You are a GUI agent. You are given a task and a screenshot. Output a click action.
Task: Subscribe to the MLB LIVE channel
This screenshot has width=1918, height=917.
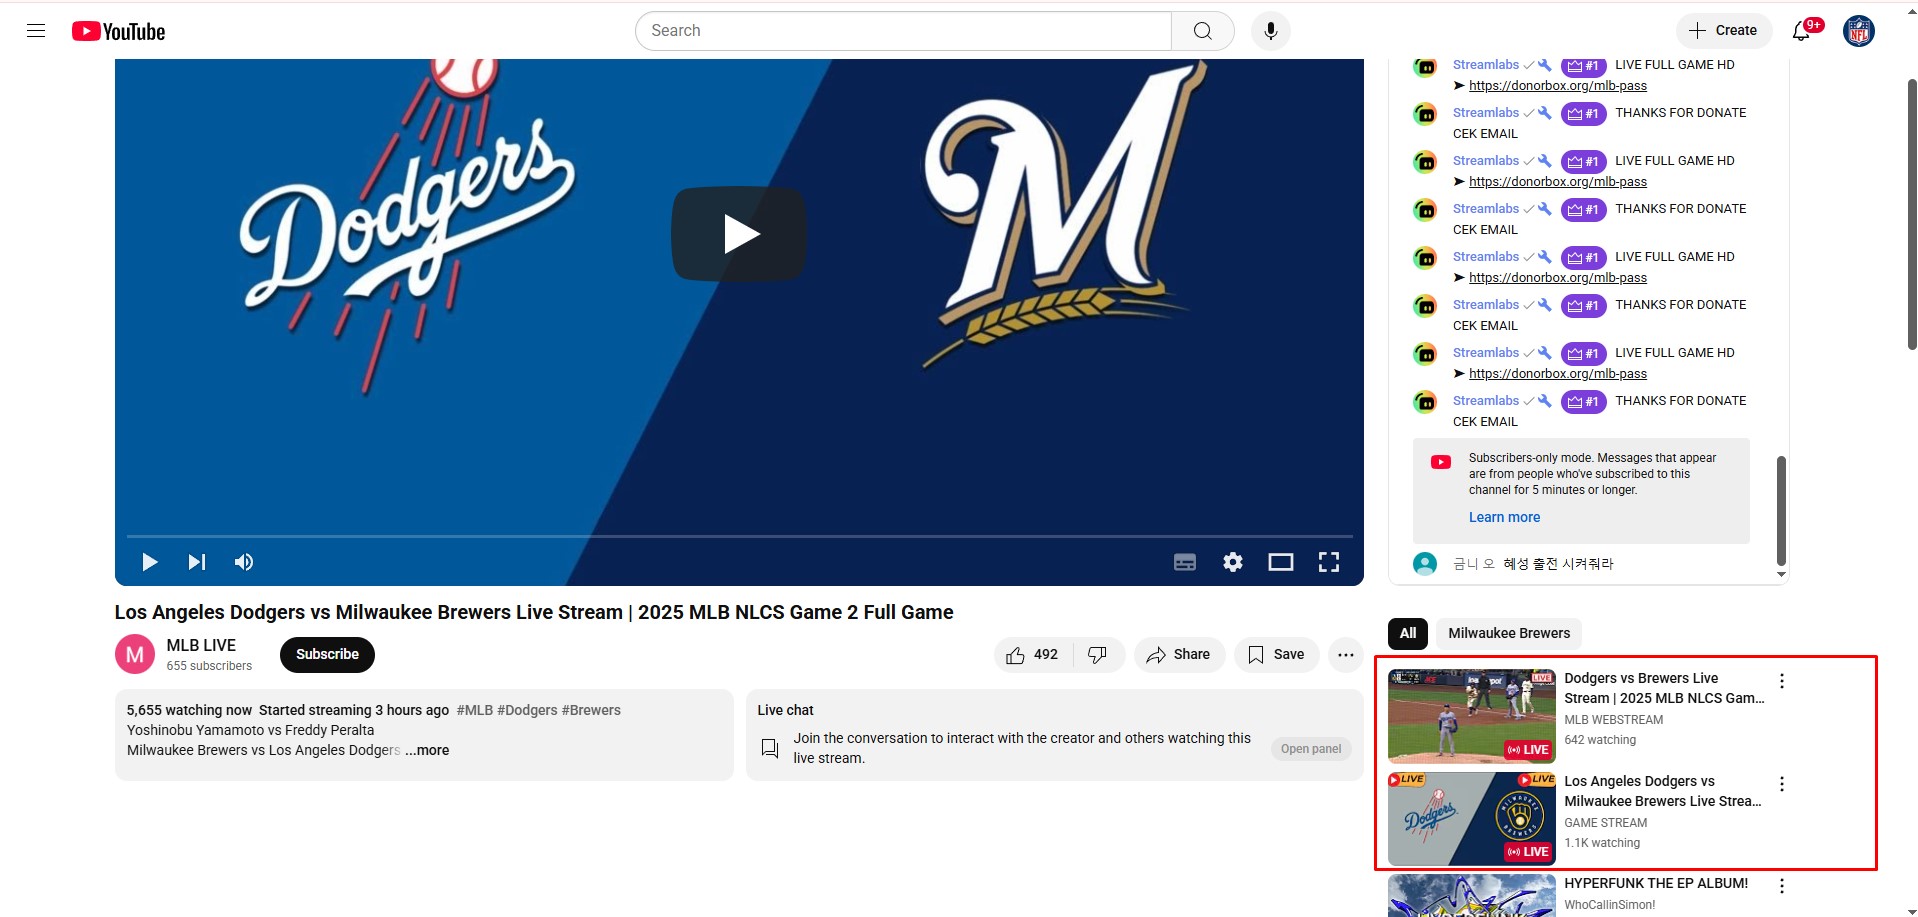pos(327,655)
